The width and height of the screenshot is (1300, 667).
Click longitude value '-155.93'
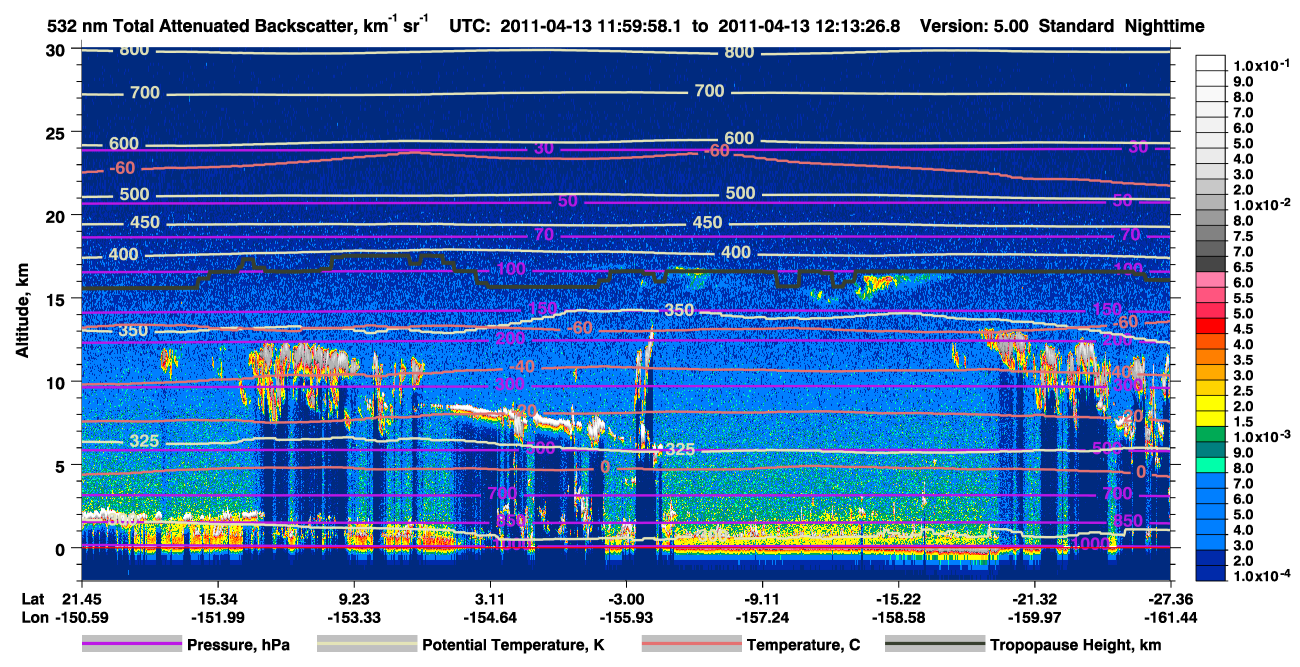tap(626, 617)
